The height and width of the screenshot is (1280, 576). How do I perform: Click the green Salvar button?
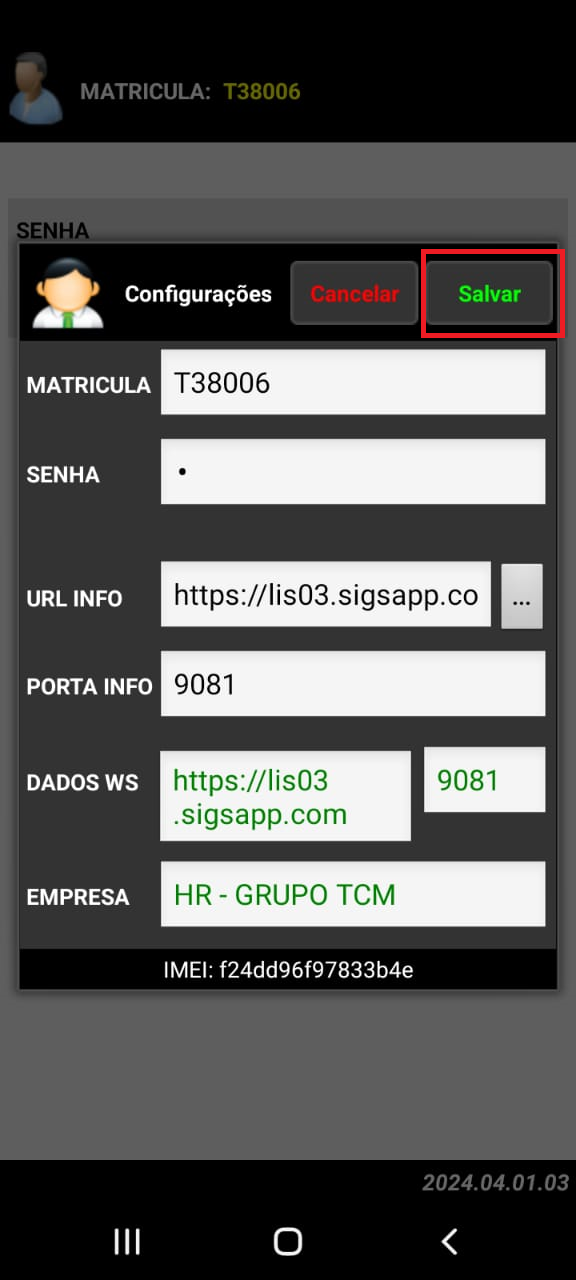pos(489,294)
